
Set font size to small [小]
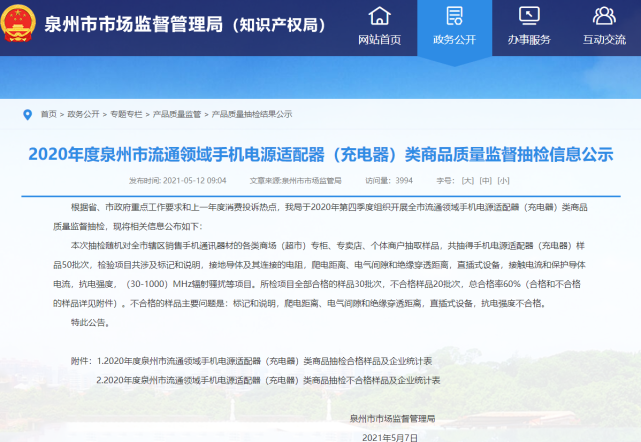click(x=503, y=181)
